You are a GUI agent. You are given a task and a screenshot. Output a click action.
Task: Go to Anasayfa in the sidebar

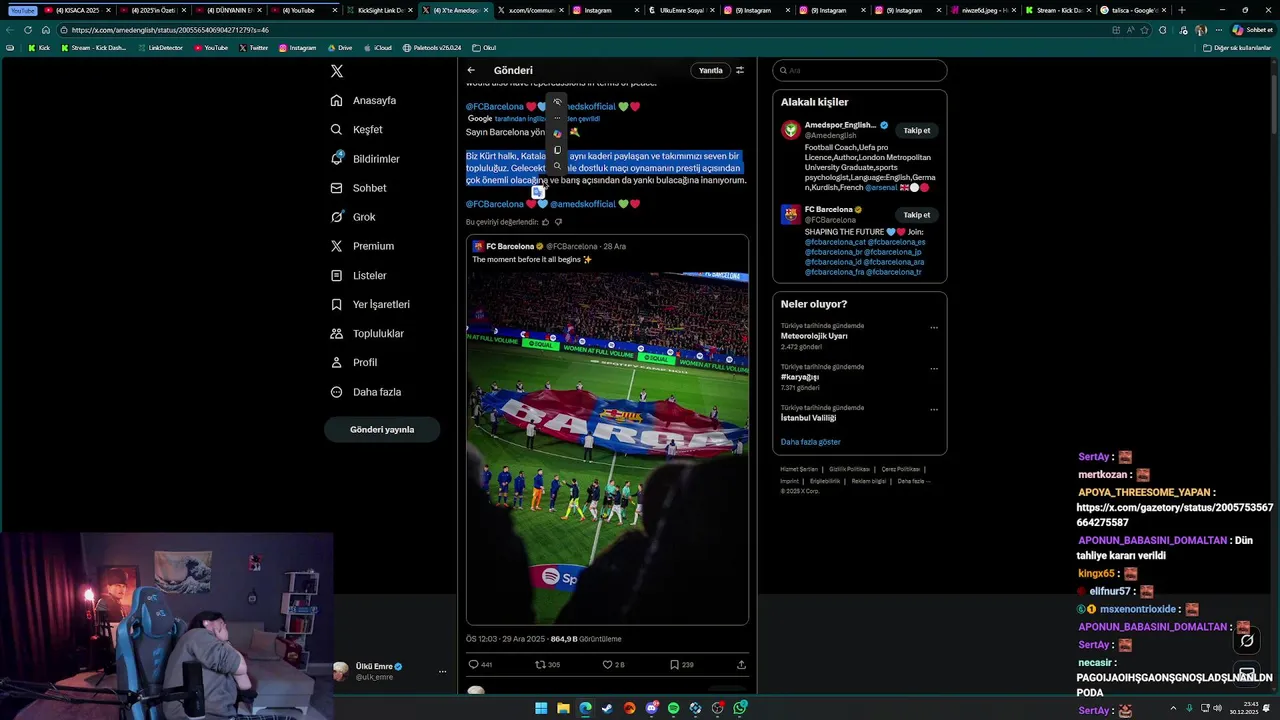[364, 101]
